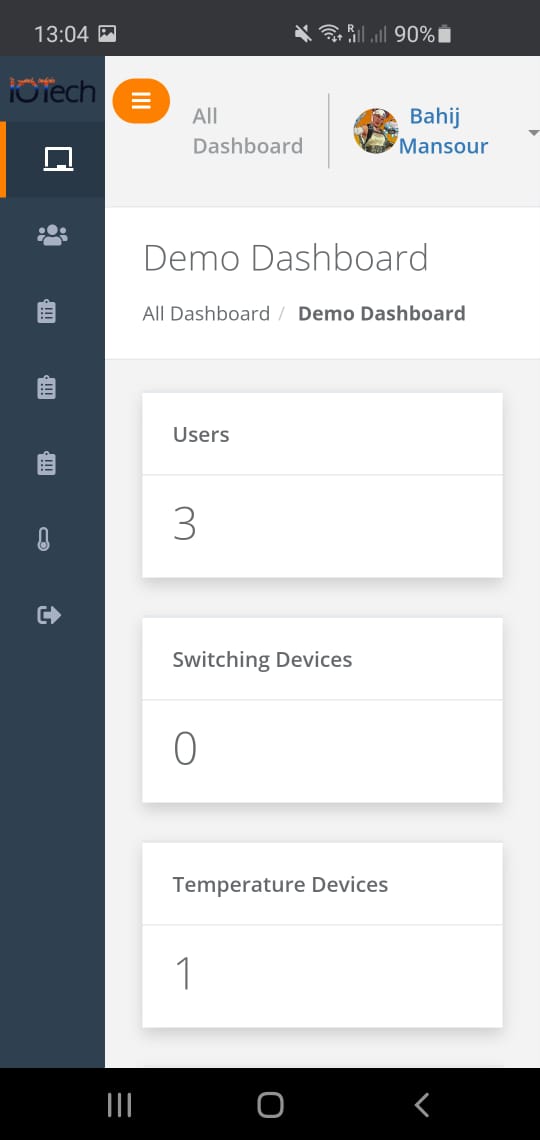Tap the Android back arrow
The image size is (540, 1140).
(422, 1104)
